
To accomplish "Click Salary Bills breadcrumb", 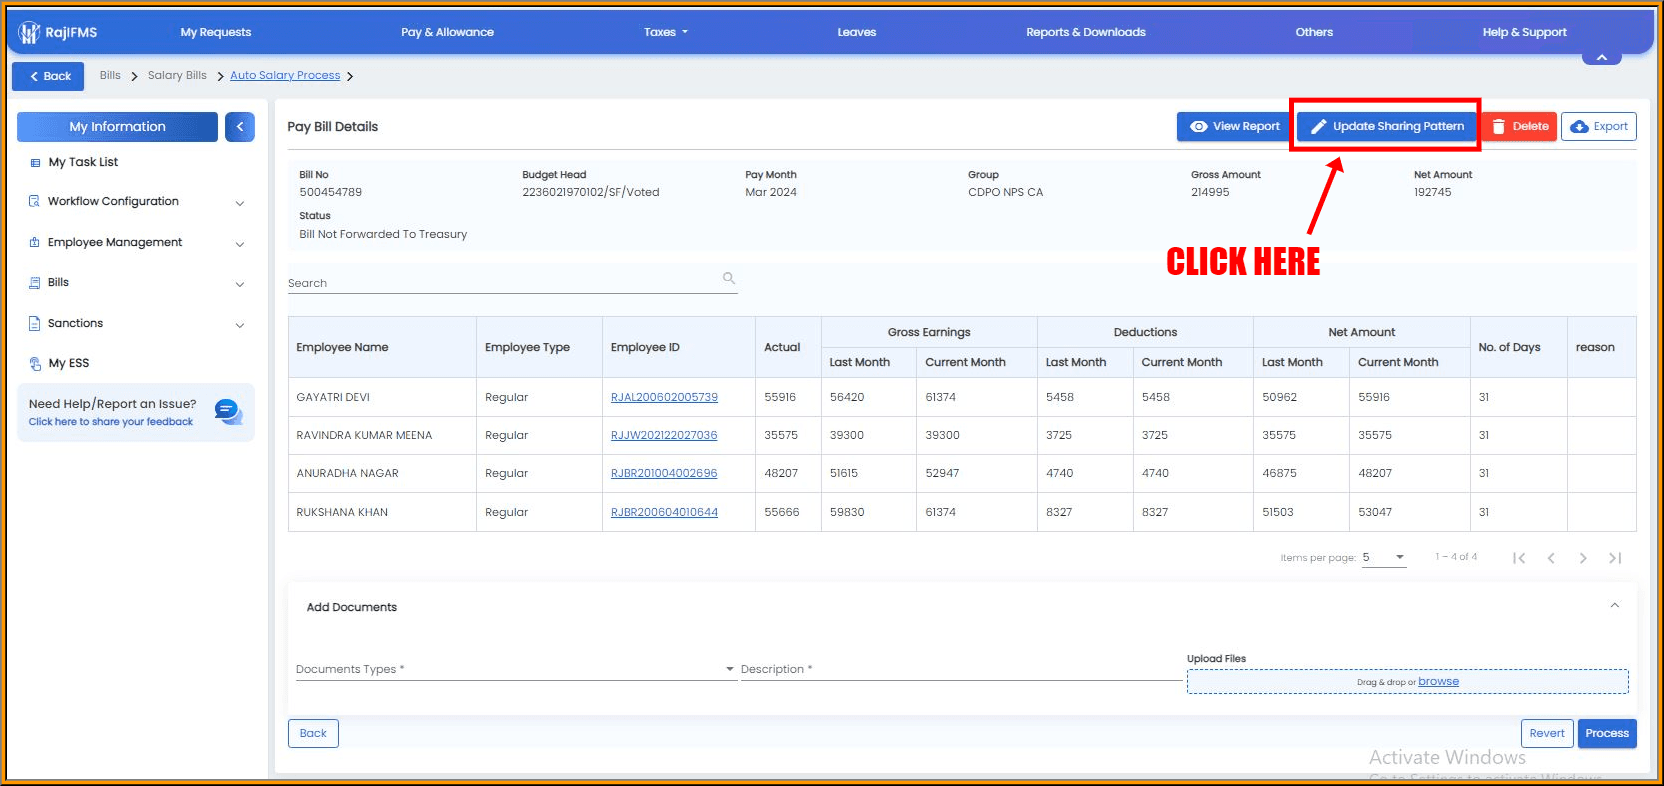I will [177, 76].
